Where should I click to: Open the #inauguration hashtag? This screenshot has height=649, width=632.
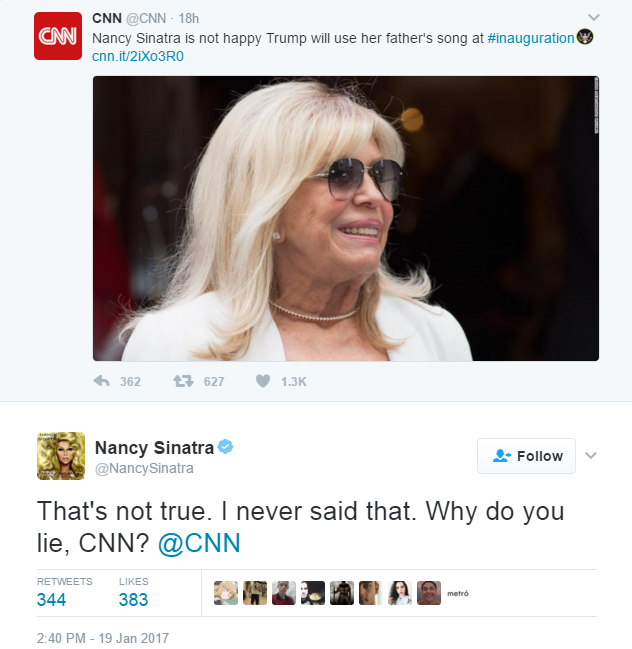click(x=531, y=38)
